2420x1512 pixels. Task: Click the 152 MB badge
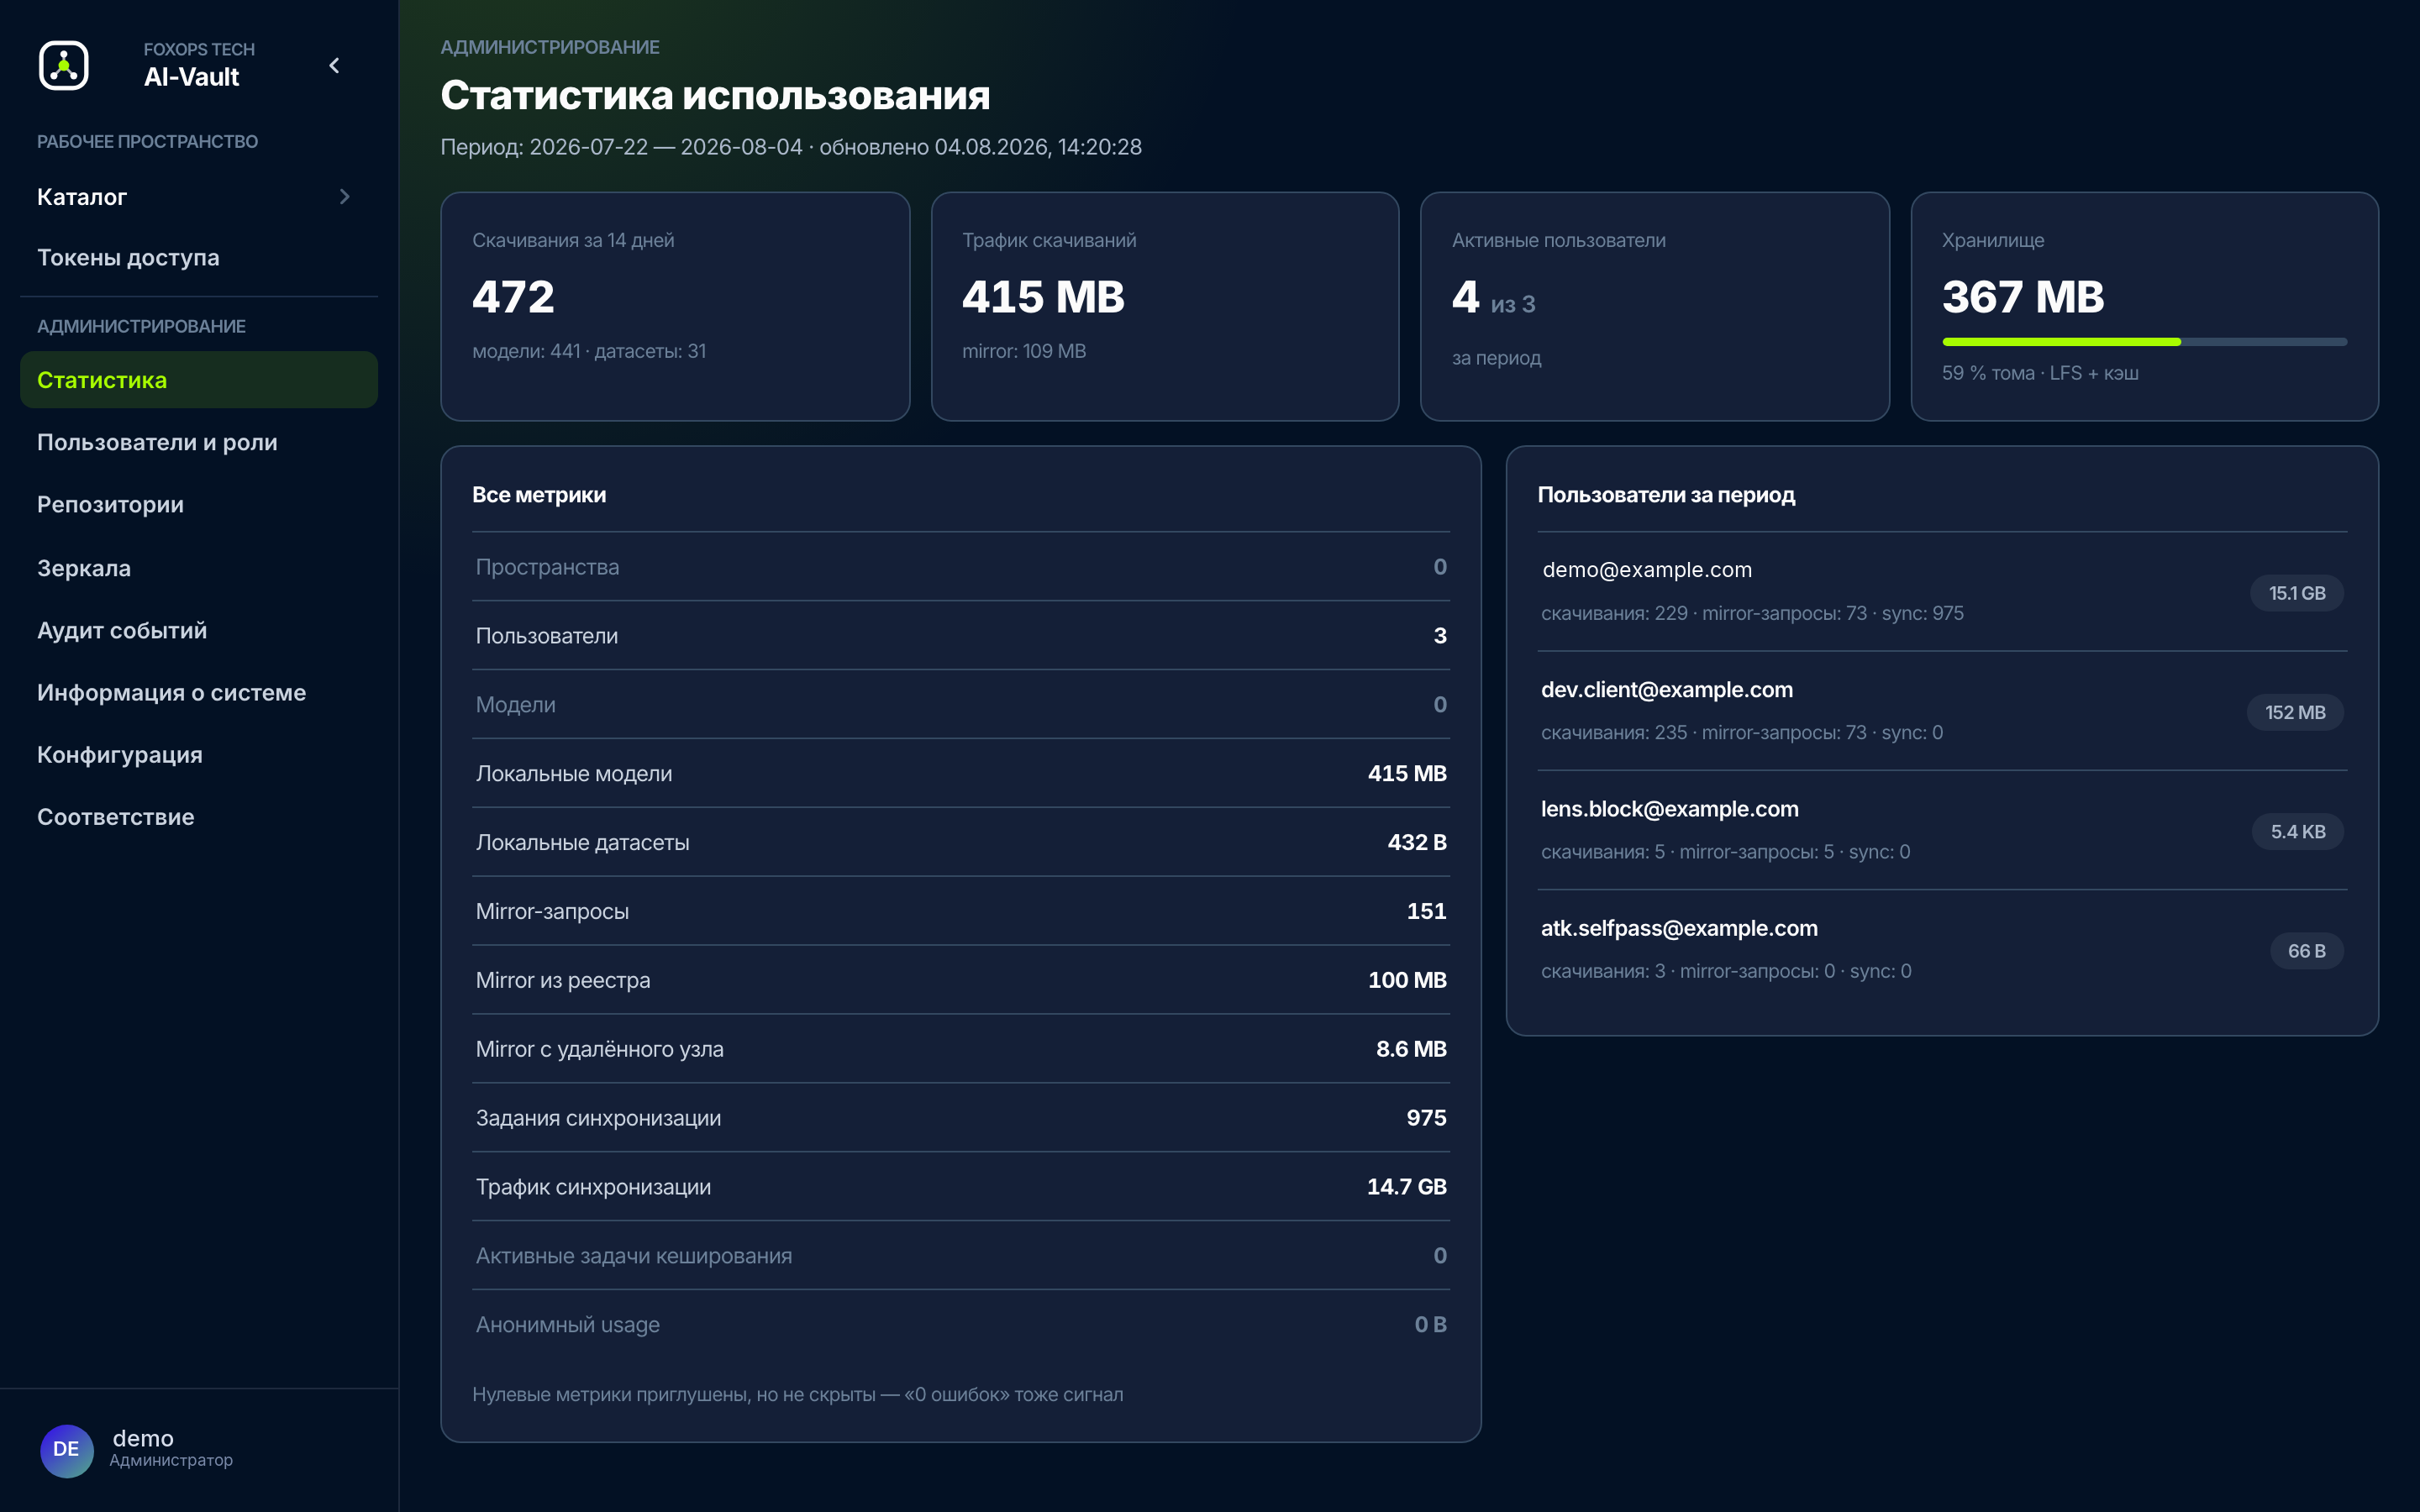click(2295, 713)
